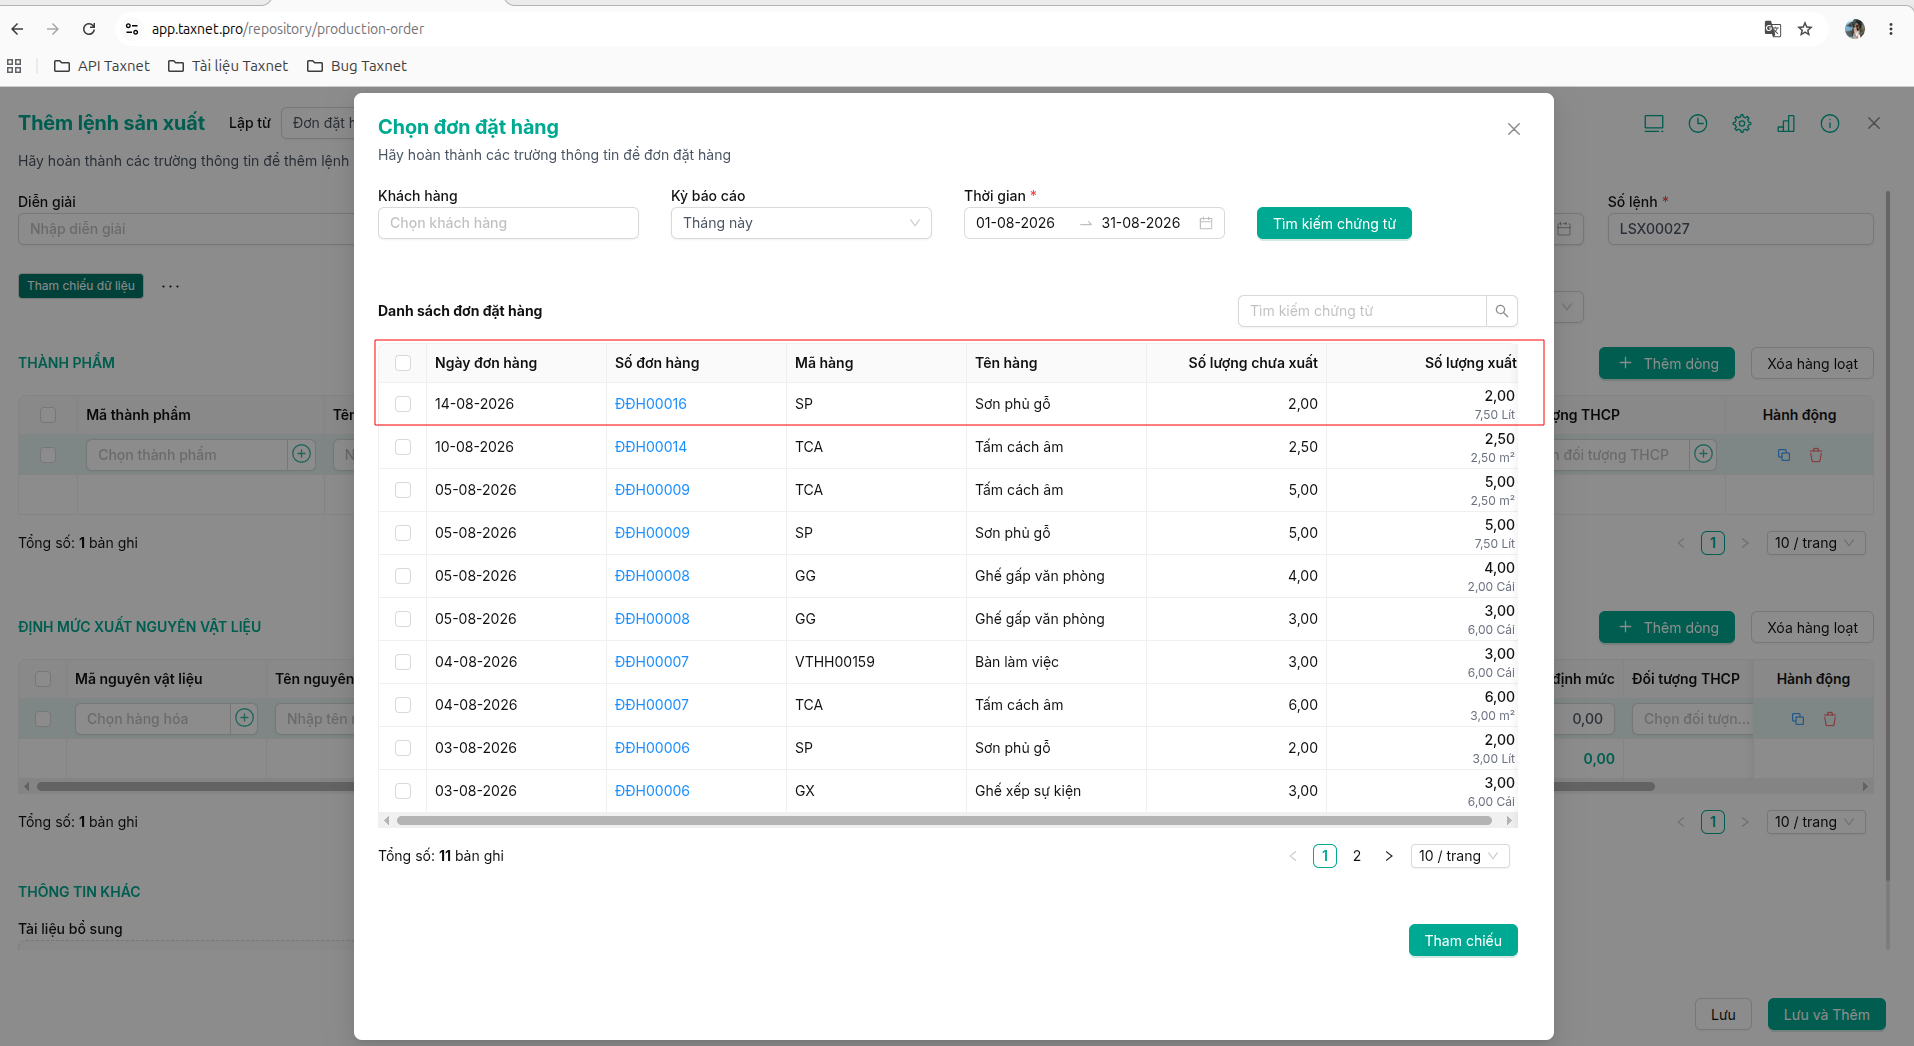Click the Chọn khách hàng combo box
This screenshot has width=1914, height=1046.
[508, 223]
